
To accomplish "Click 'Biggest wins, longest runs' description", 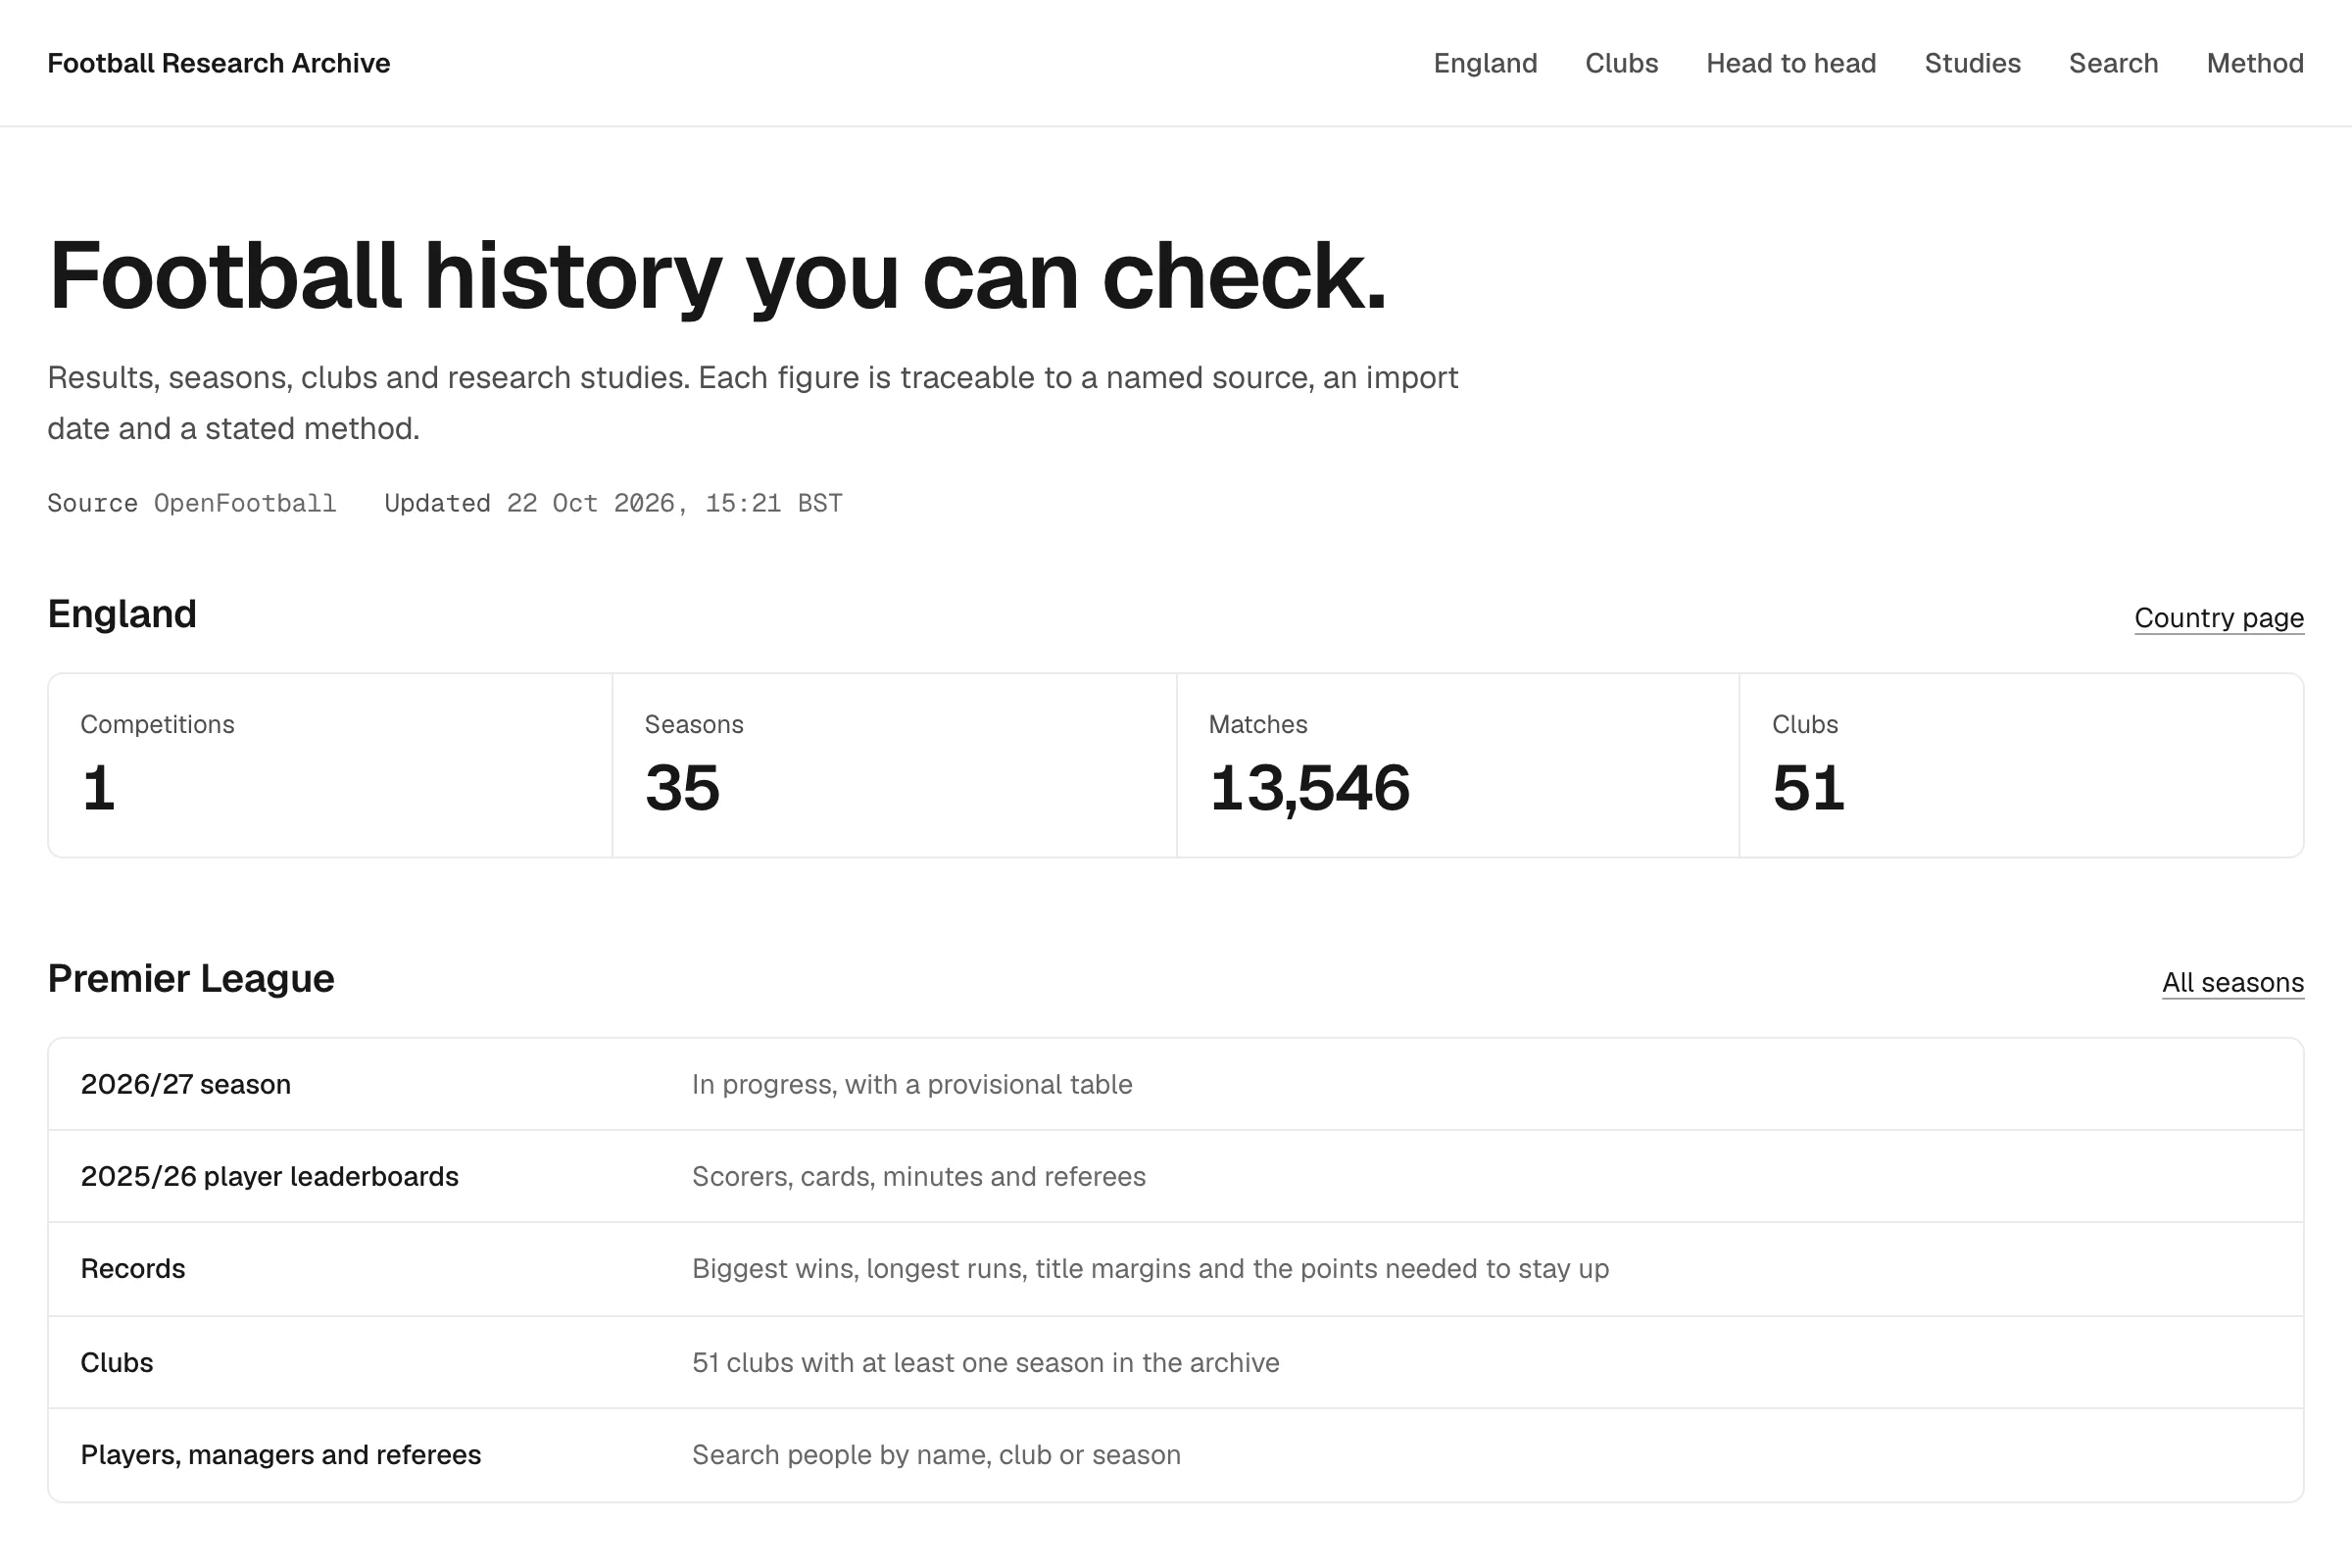I will click(x=1150, y=1269).
